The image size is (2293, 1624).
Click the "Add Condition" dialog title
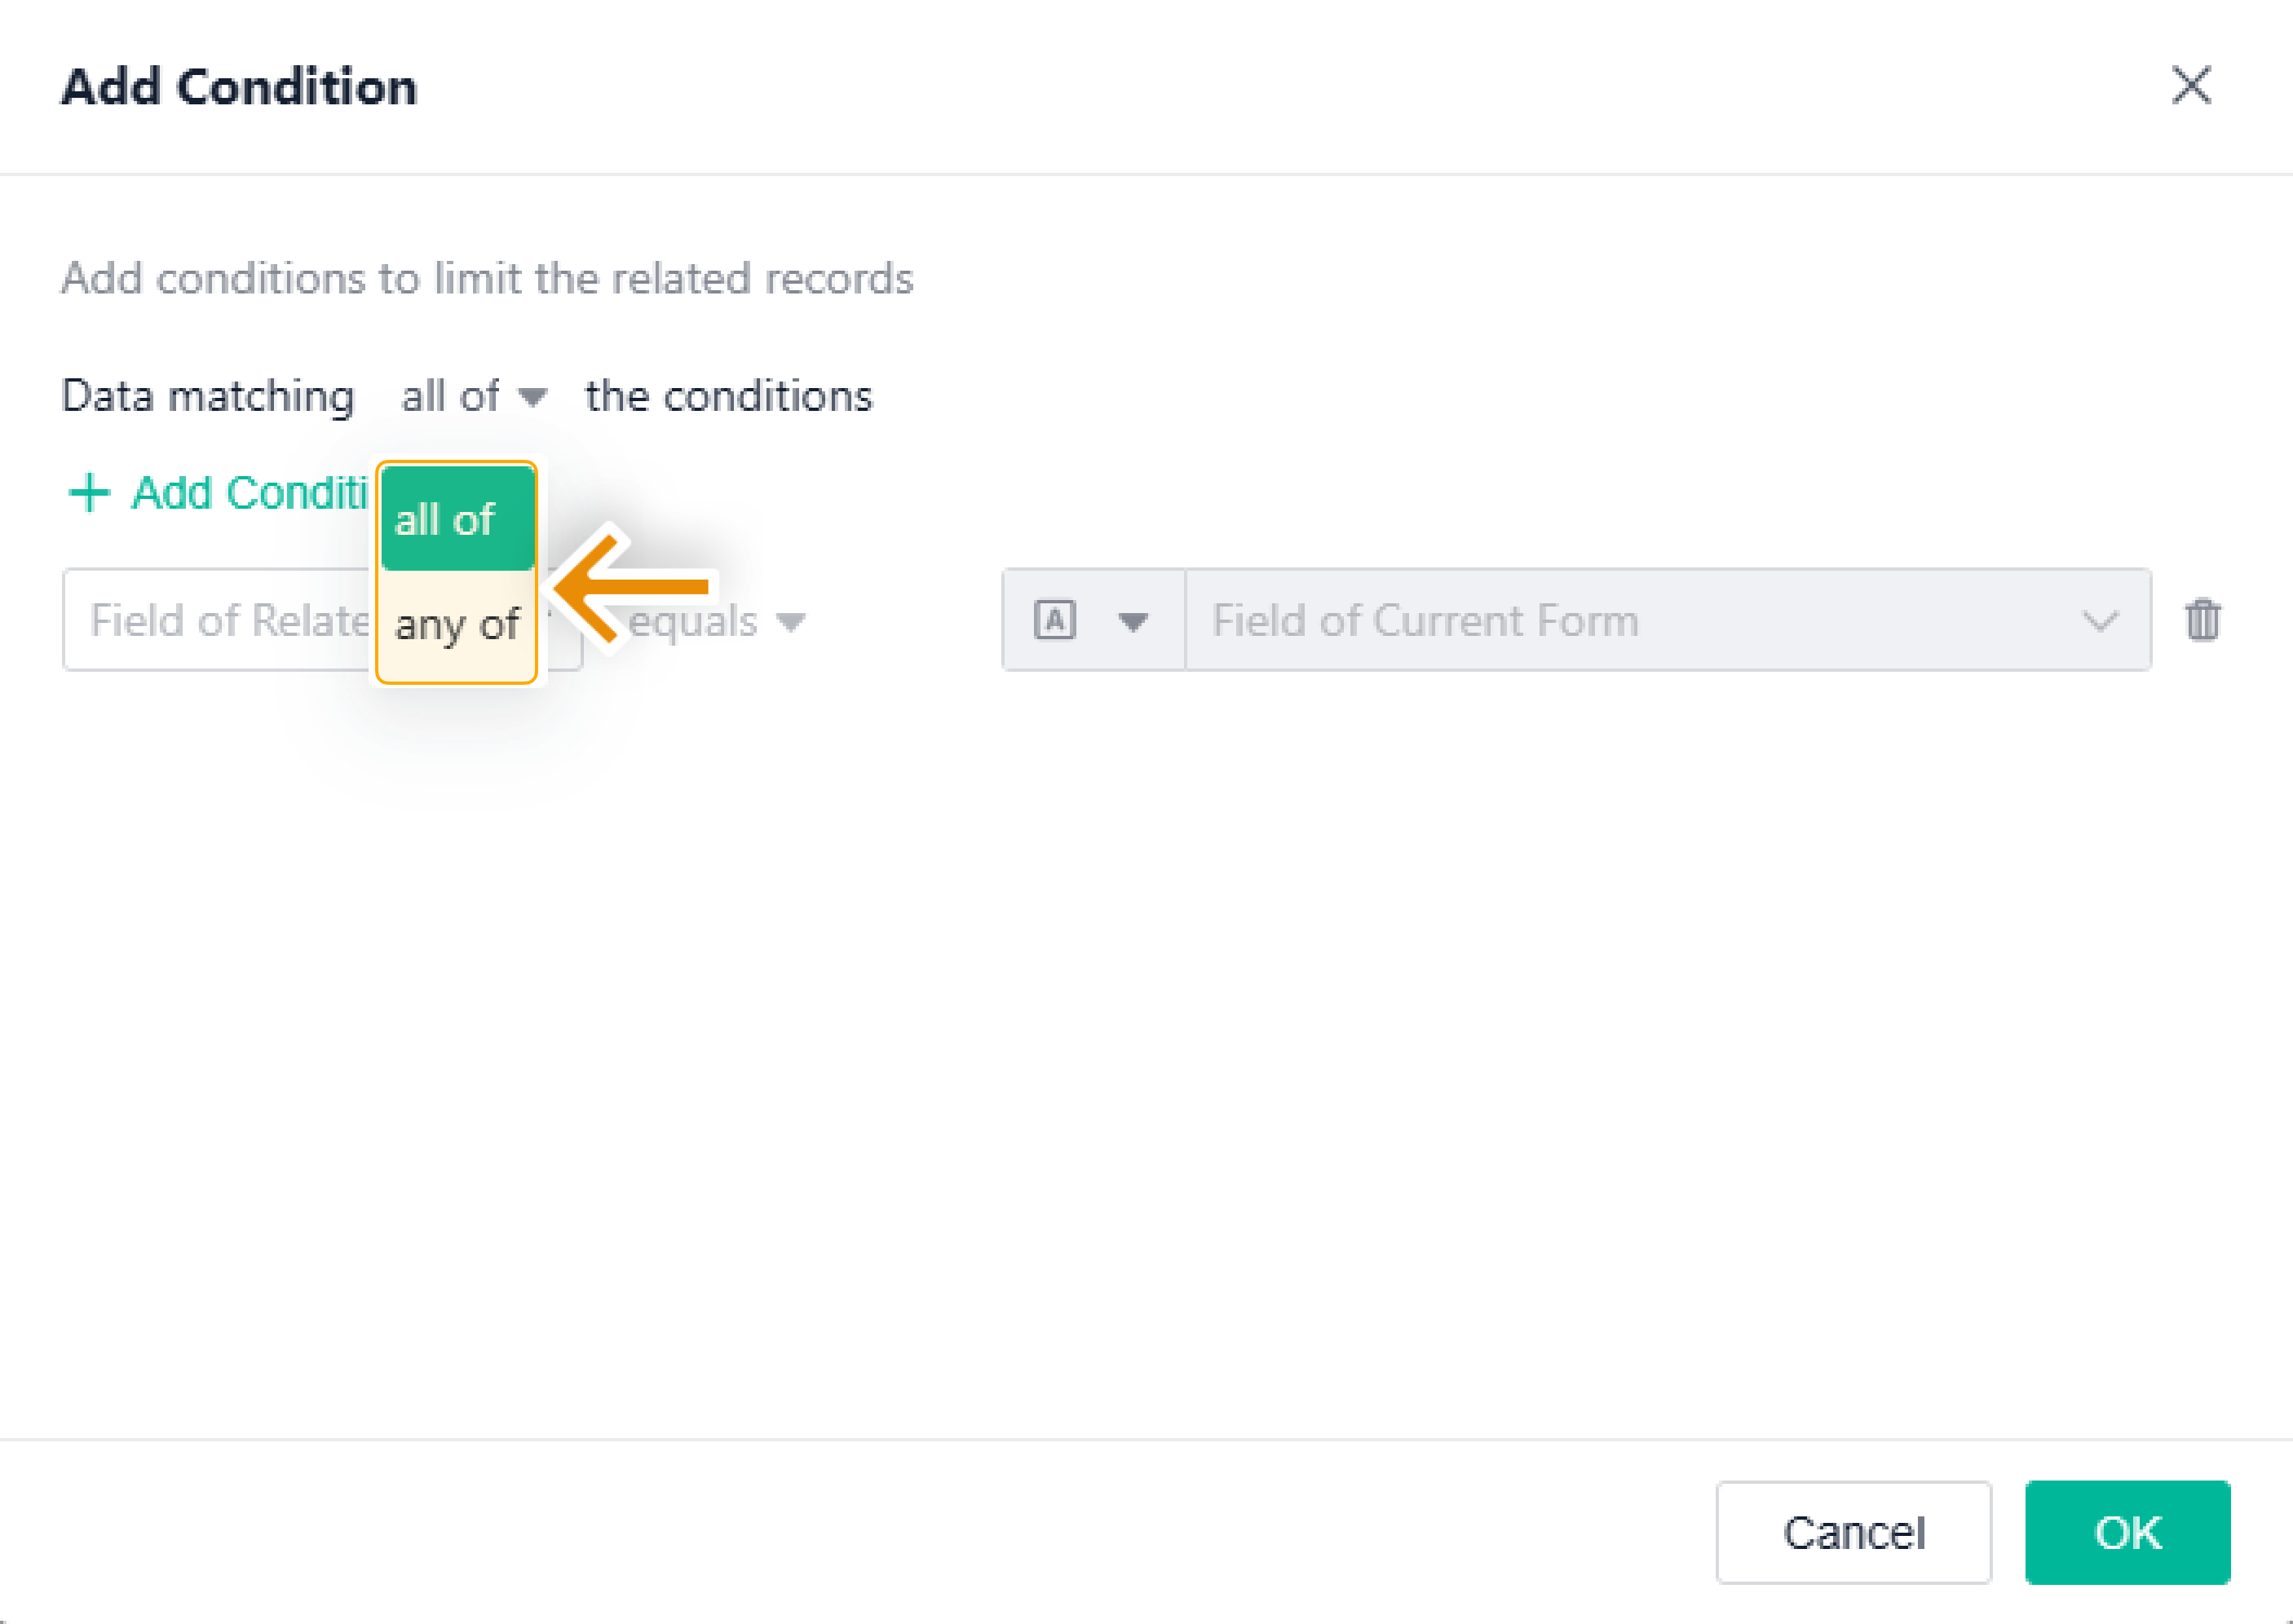tap(239, 87)
